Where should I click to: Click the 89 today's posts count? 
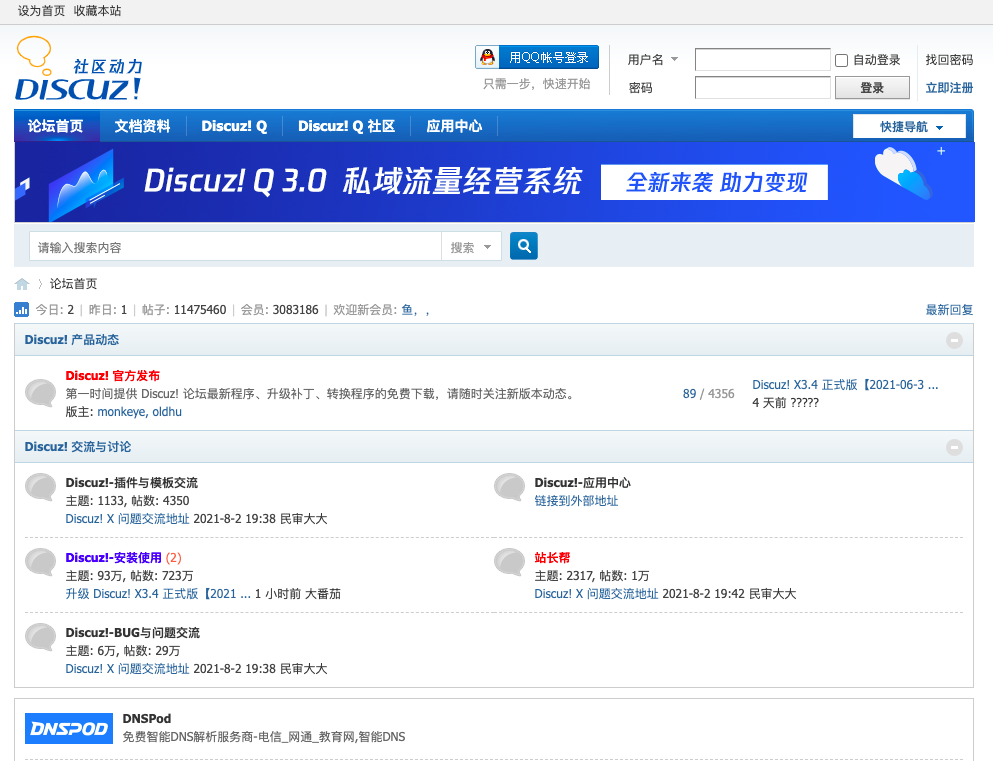pyautogui.click(x=689, y=394)
